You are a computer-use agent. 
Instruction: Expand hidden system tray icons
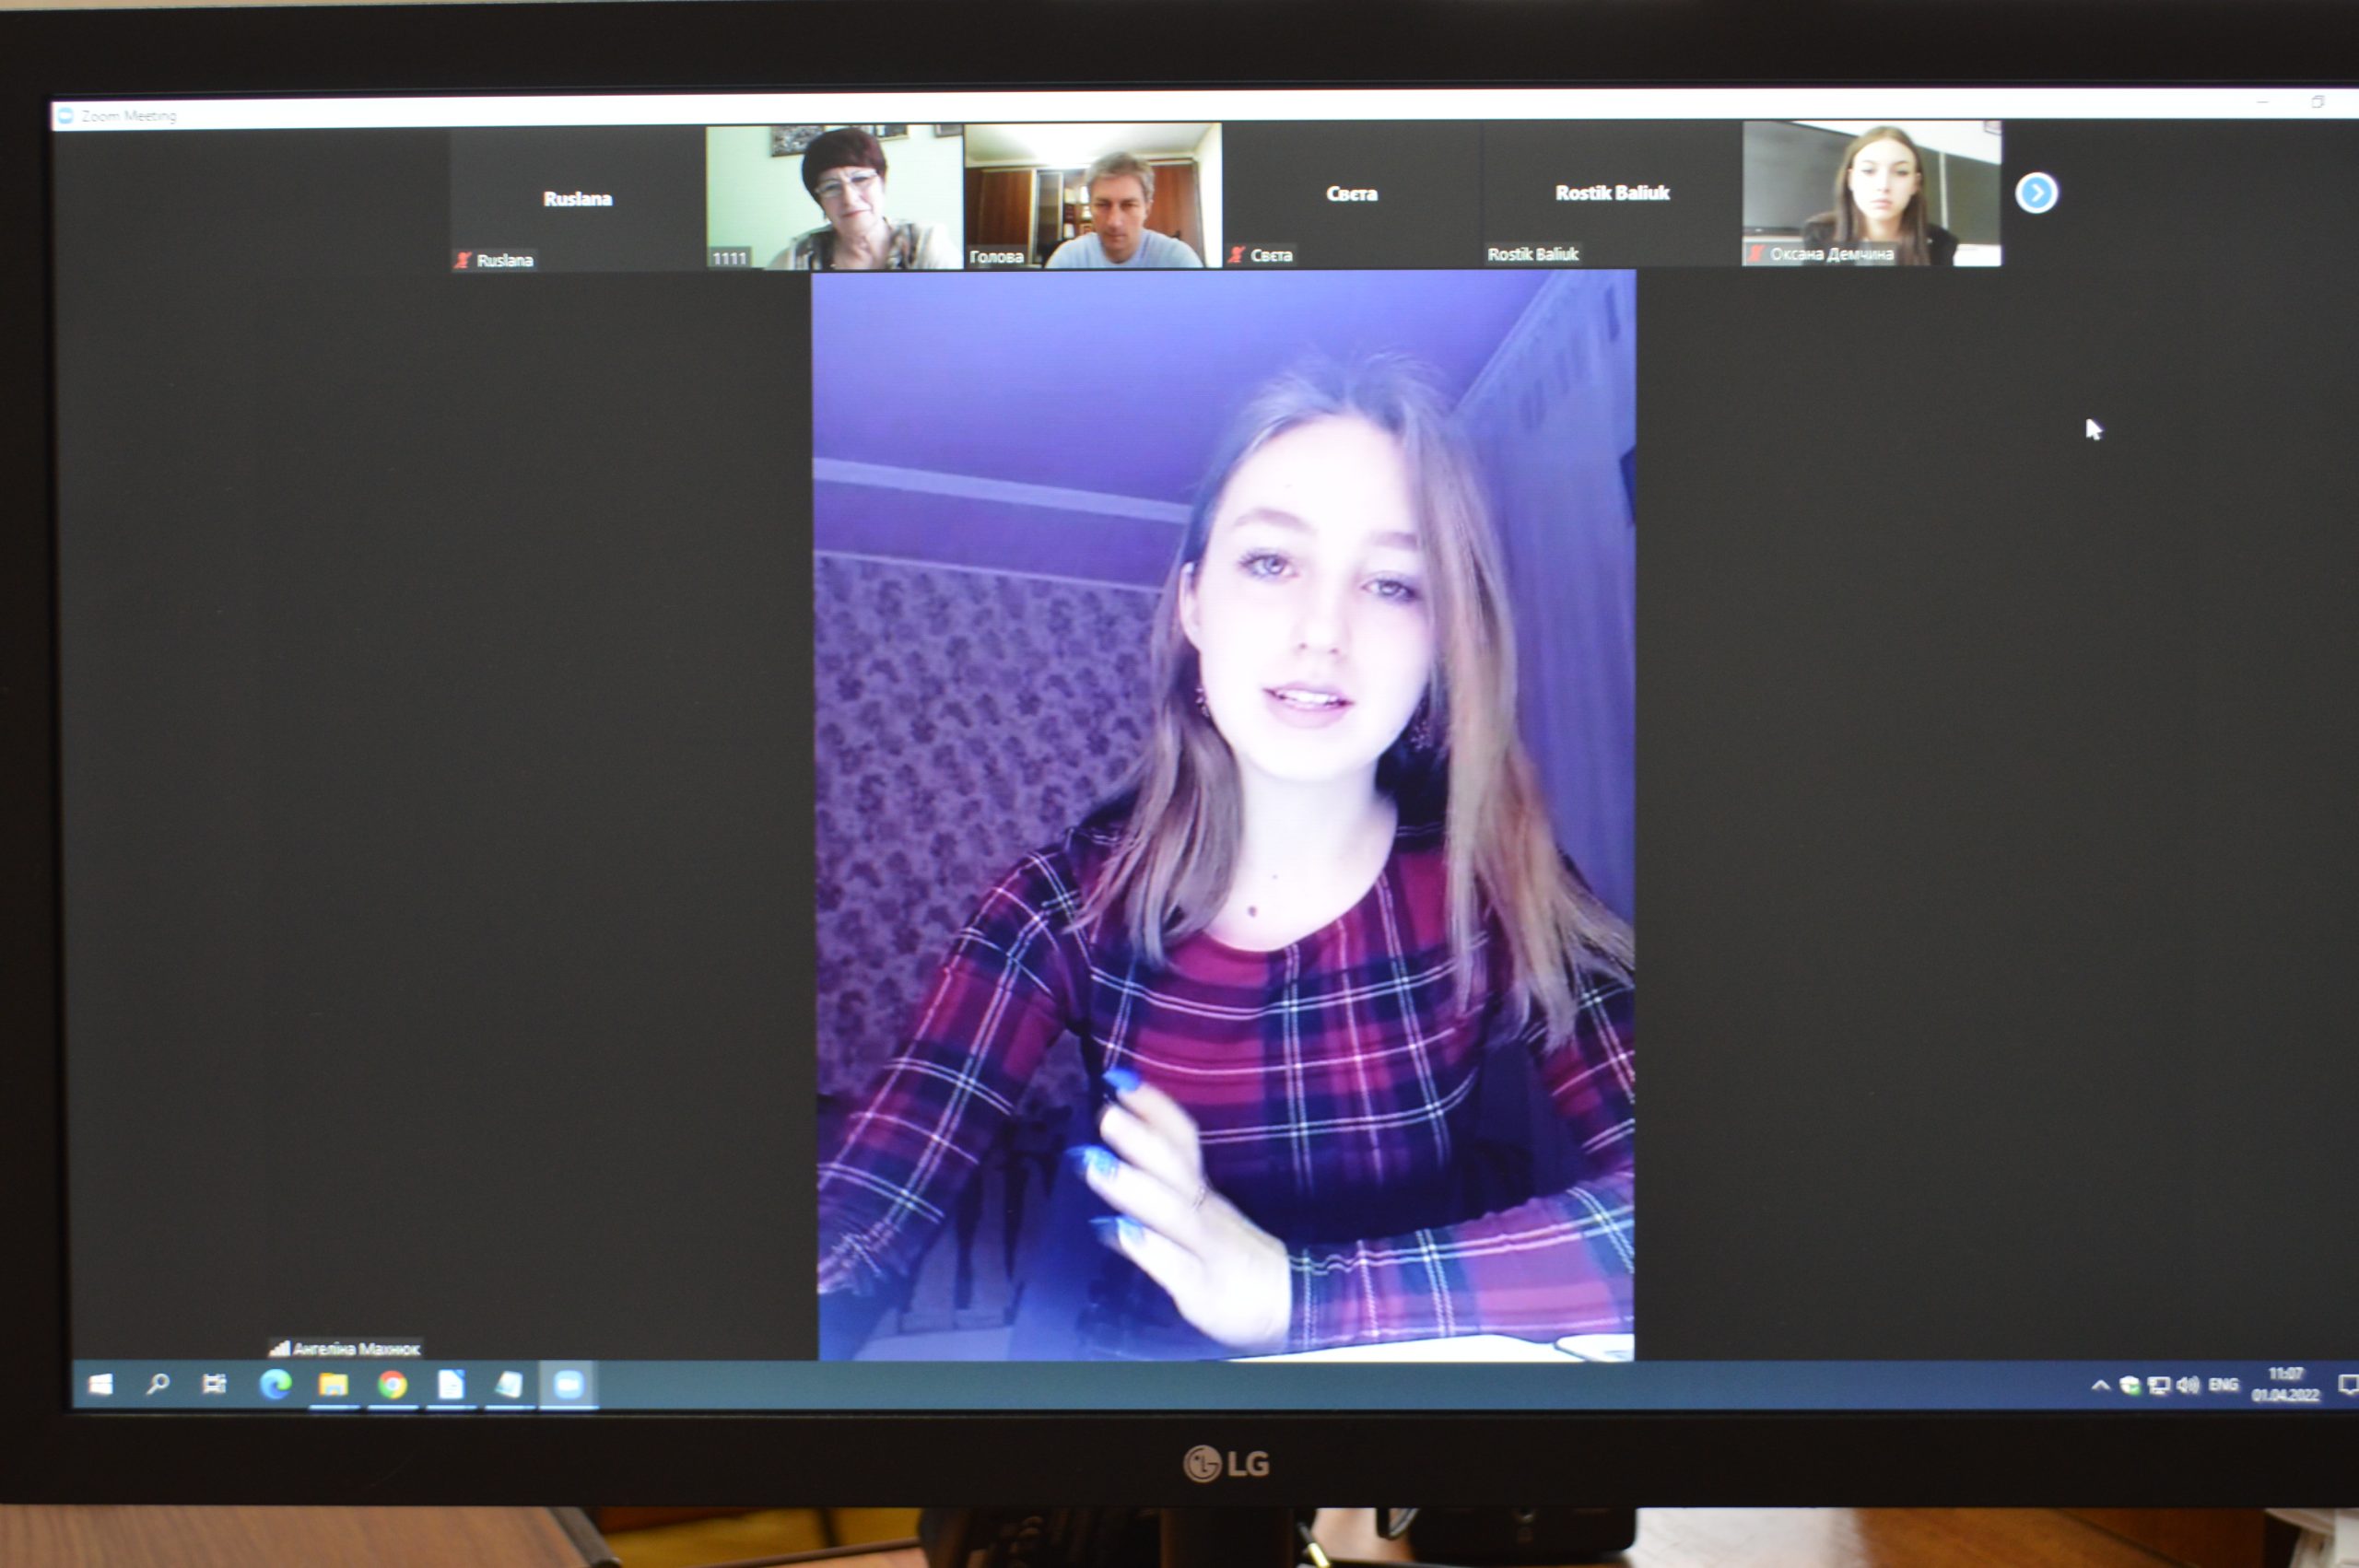pyautogui.click(x=2100, y=1386)
